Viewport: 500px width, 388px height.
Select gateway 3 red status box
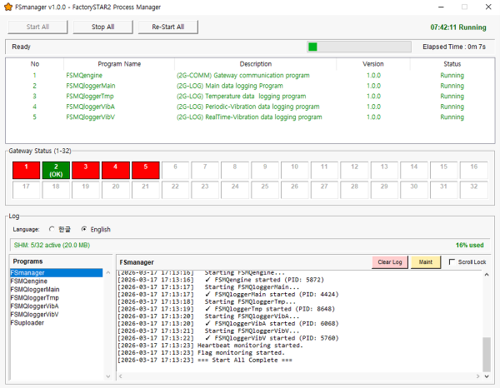[x=86, y=170]
